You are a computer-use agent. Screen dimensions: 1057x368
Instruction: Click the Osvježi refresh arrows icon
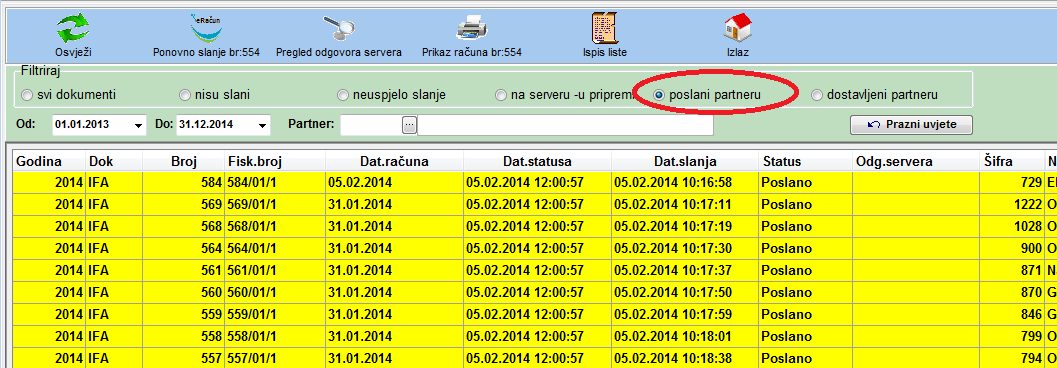tap(72, 28)
